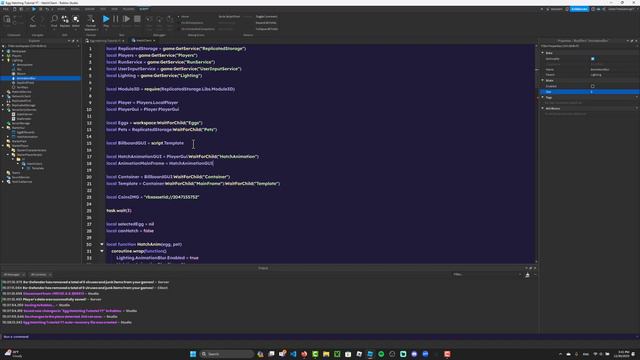640x360 pixels.
Task: Collapse the code fold arrow at line 31
Action: click(102, 251)
